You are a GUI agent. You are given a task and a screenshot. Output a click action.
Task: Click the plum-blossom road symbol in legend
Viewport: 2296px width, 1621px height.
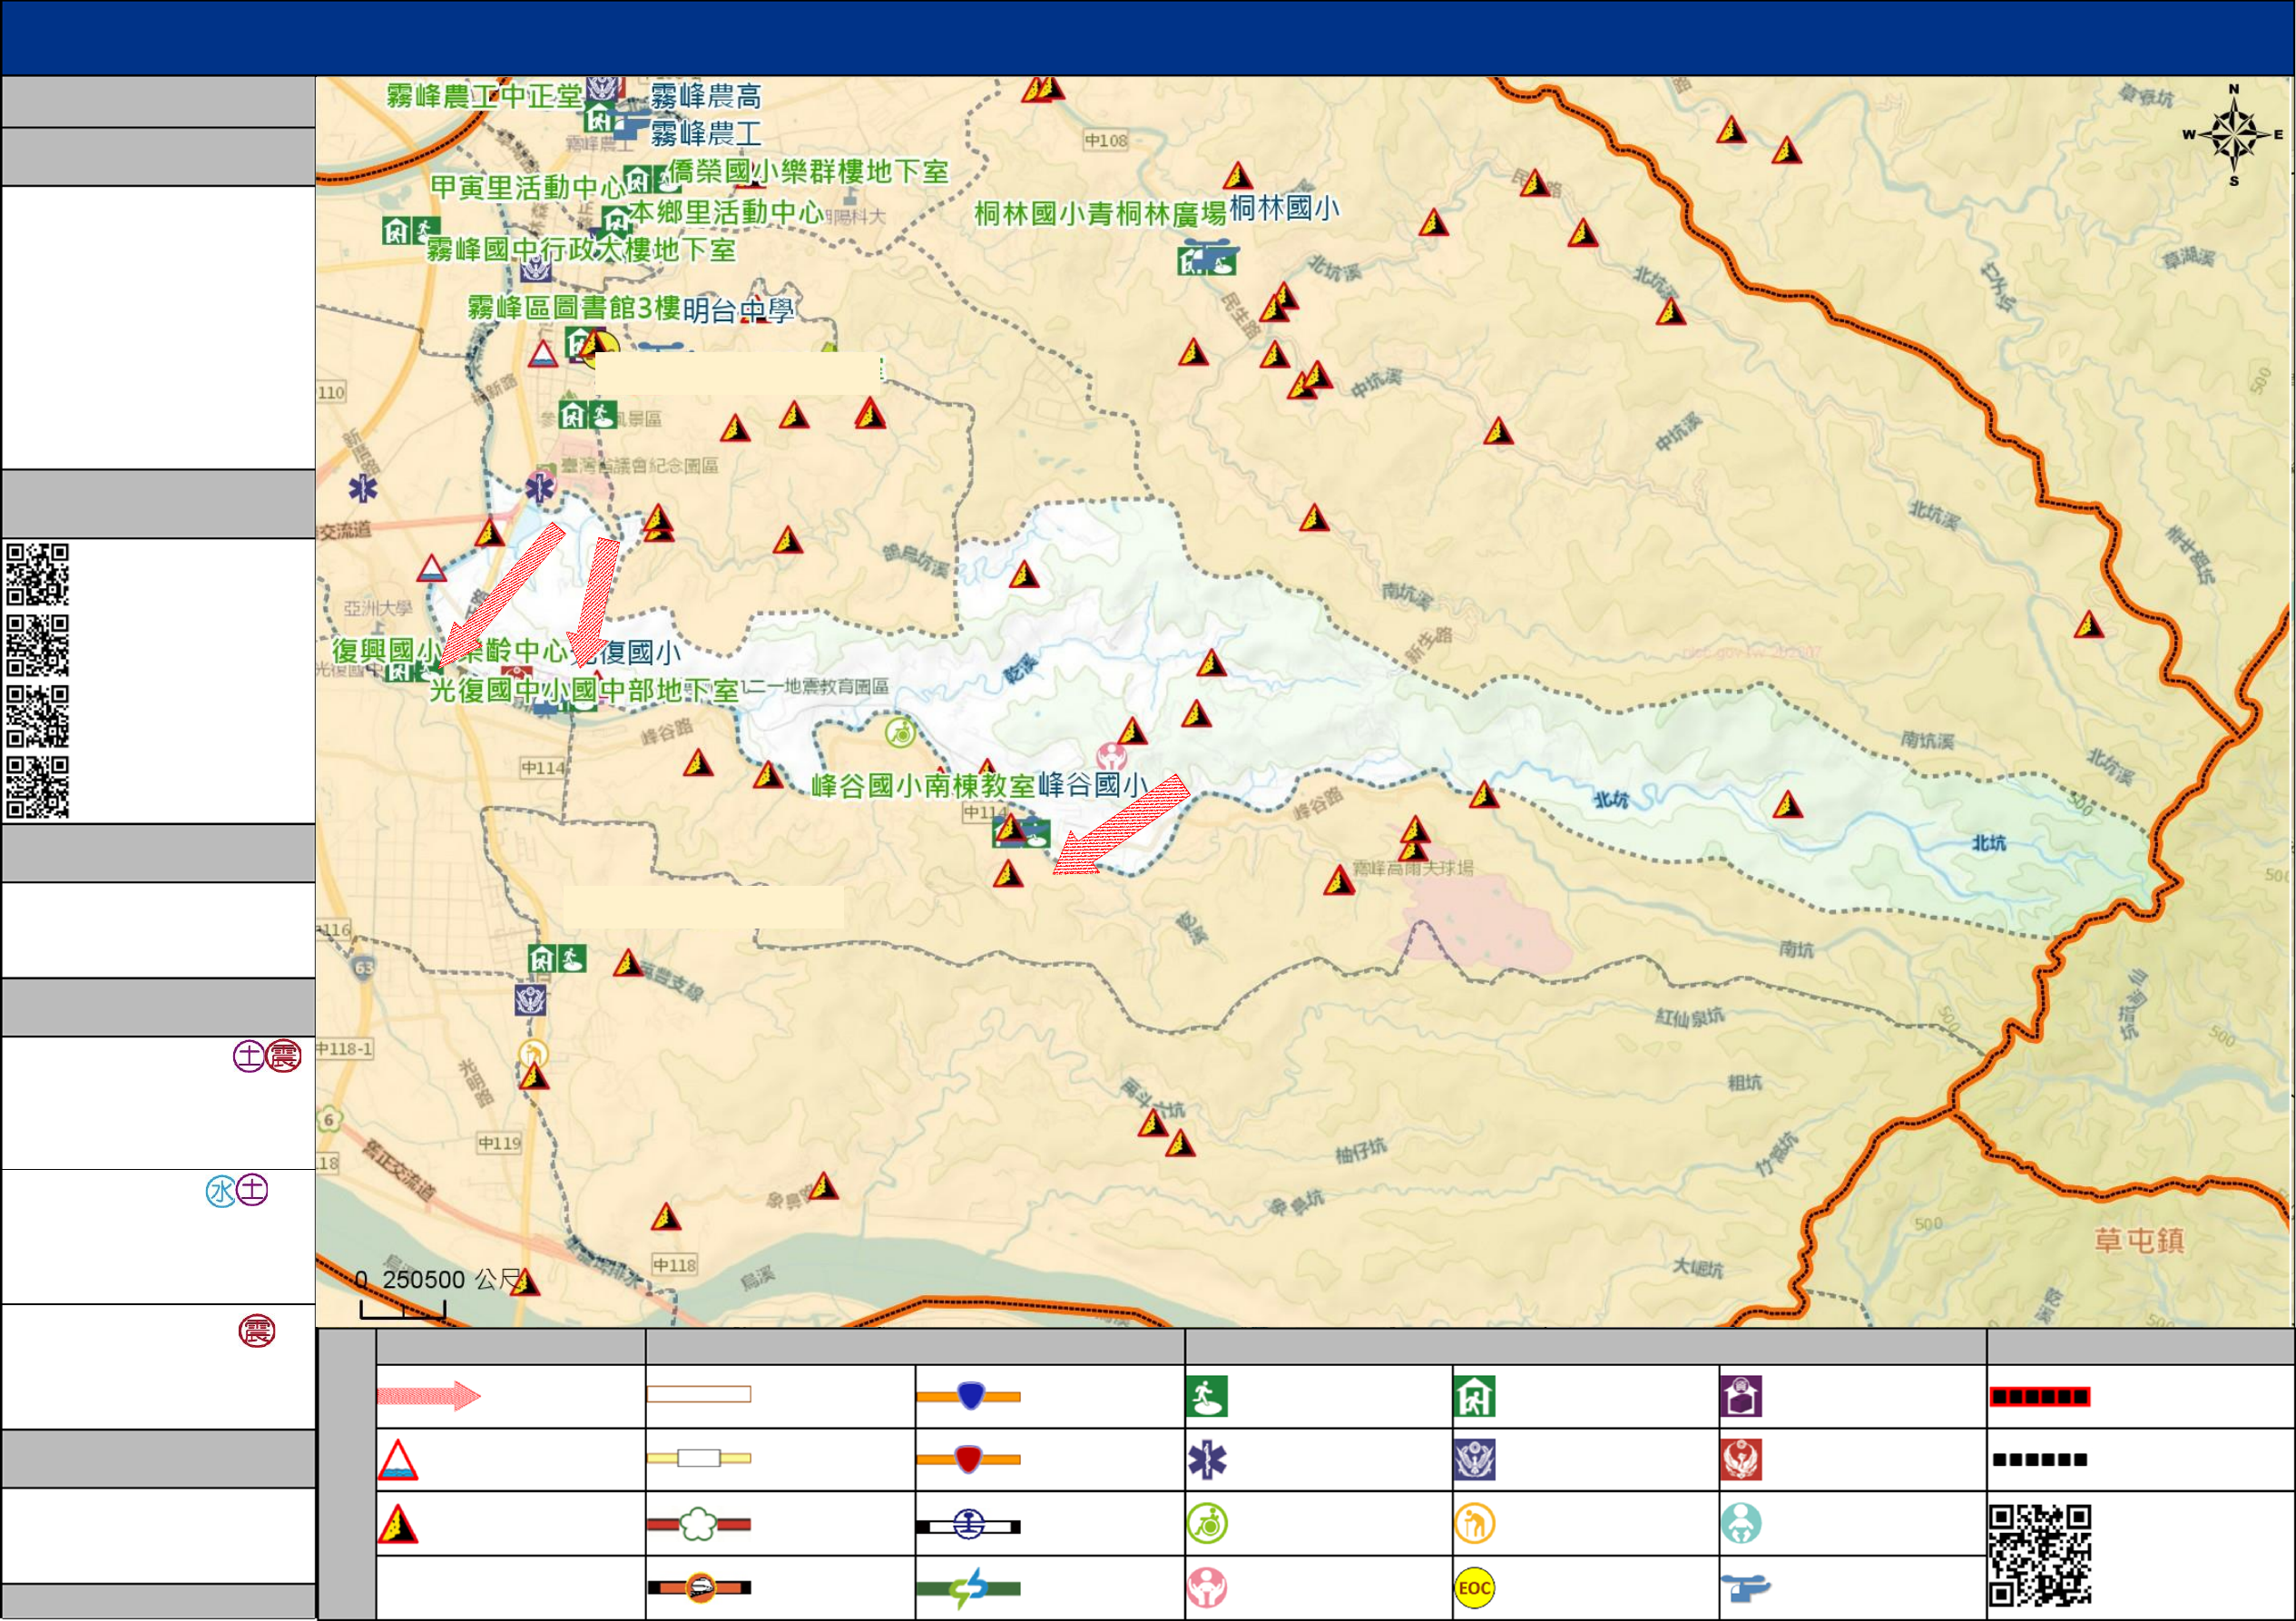click(699, 1524)
